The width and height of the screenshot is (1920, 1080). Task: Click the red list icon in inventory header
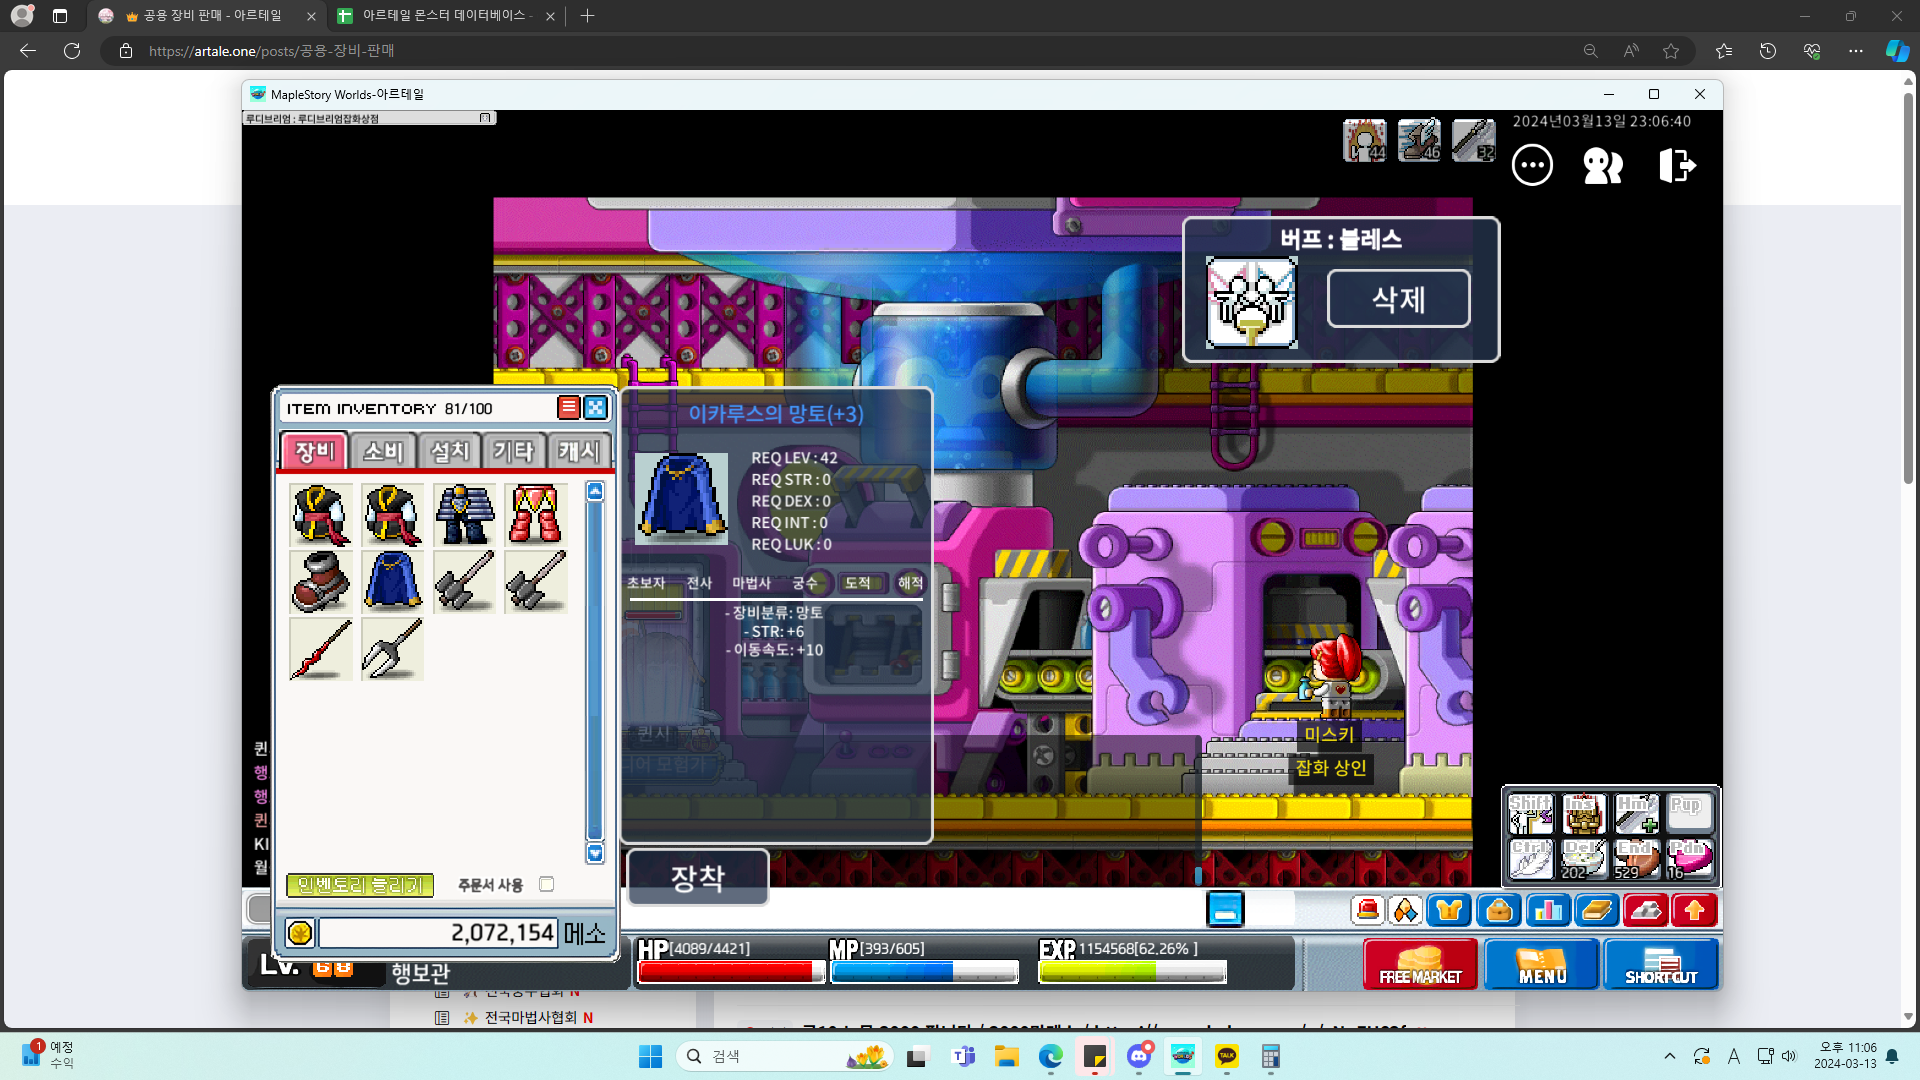(568, 407)
